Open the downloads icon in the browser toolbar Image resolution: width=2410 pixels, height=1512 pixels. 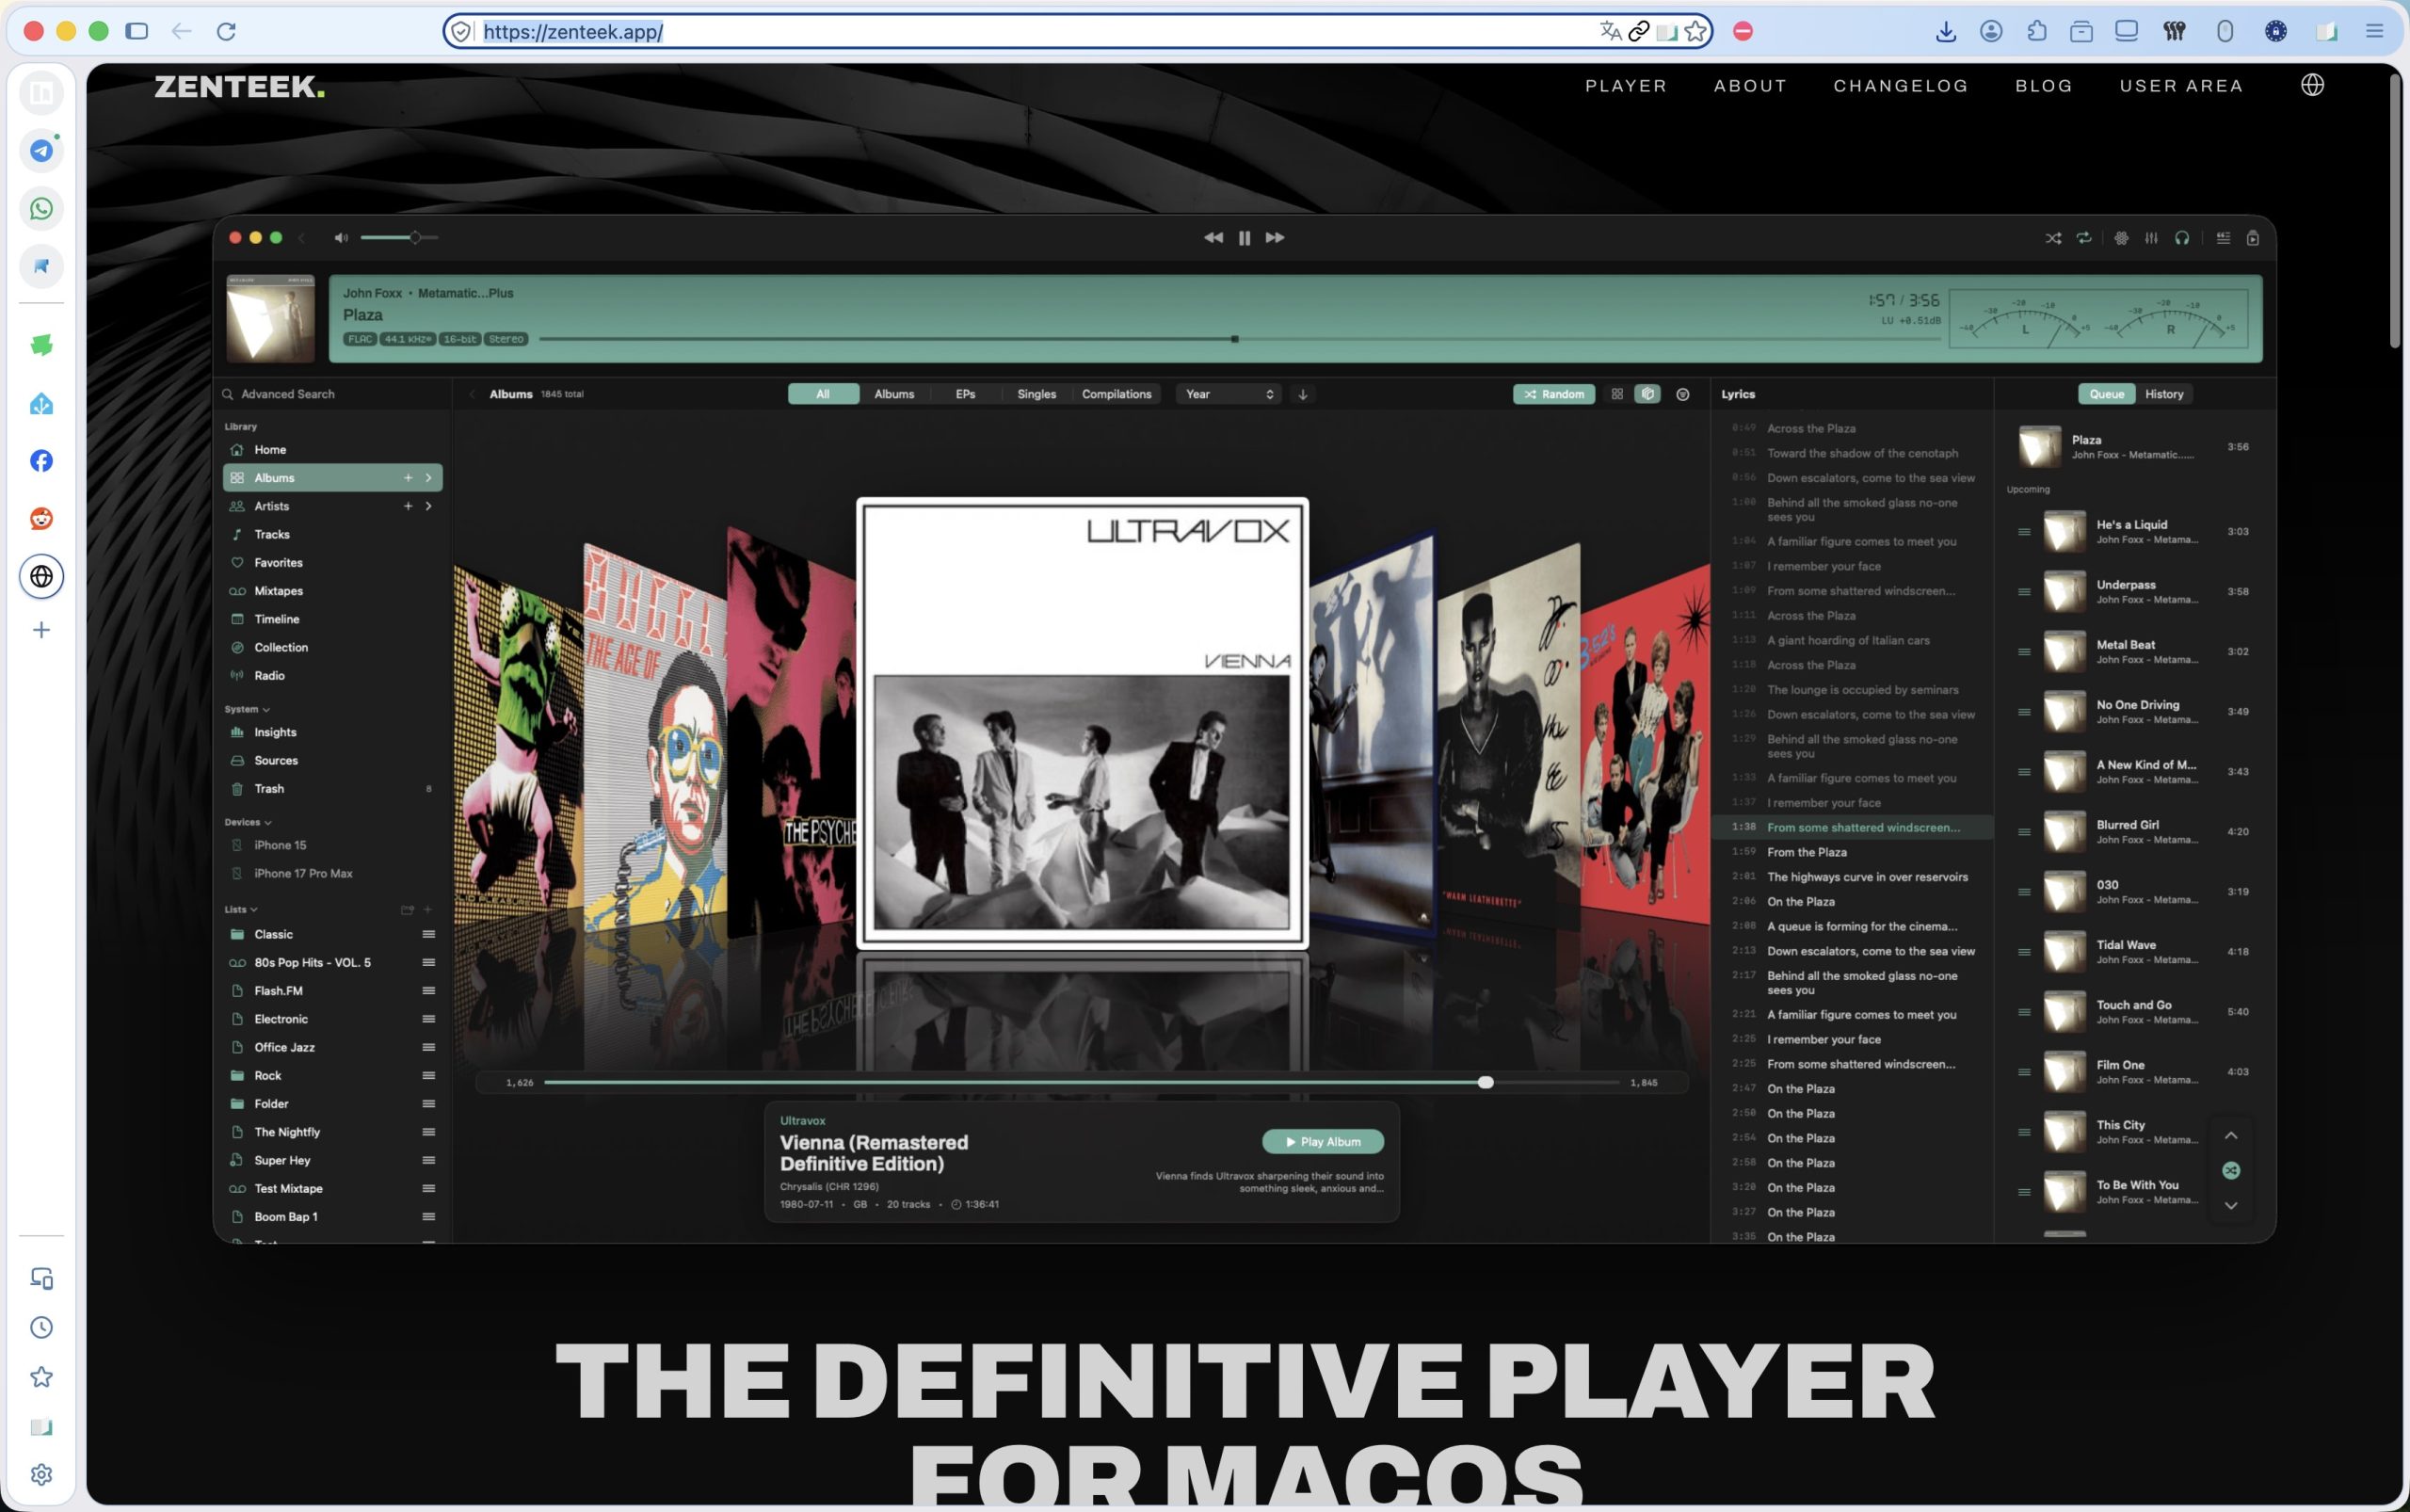[1946, 32]
